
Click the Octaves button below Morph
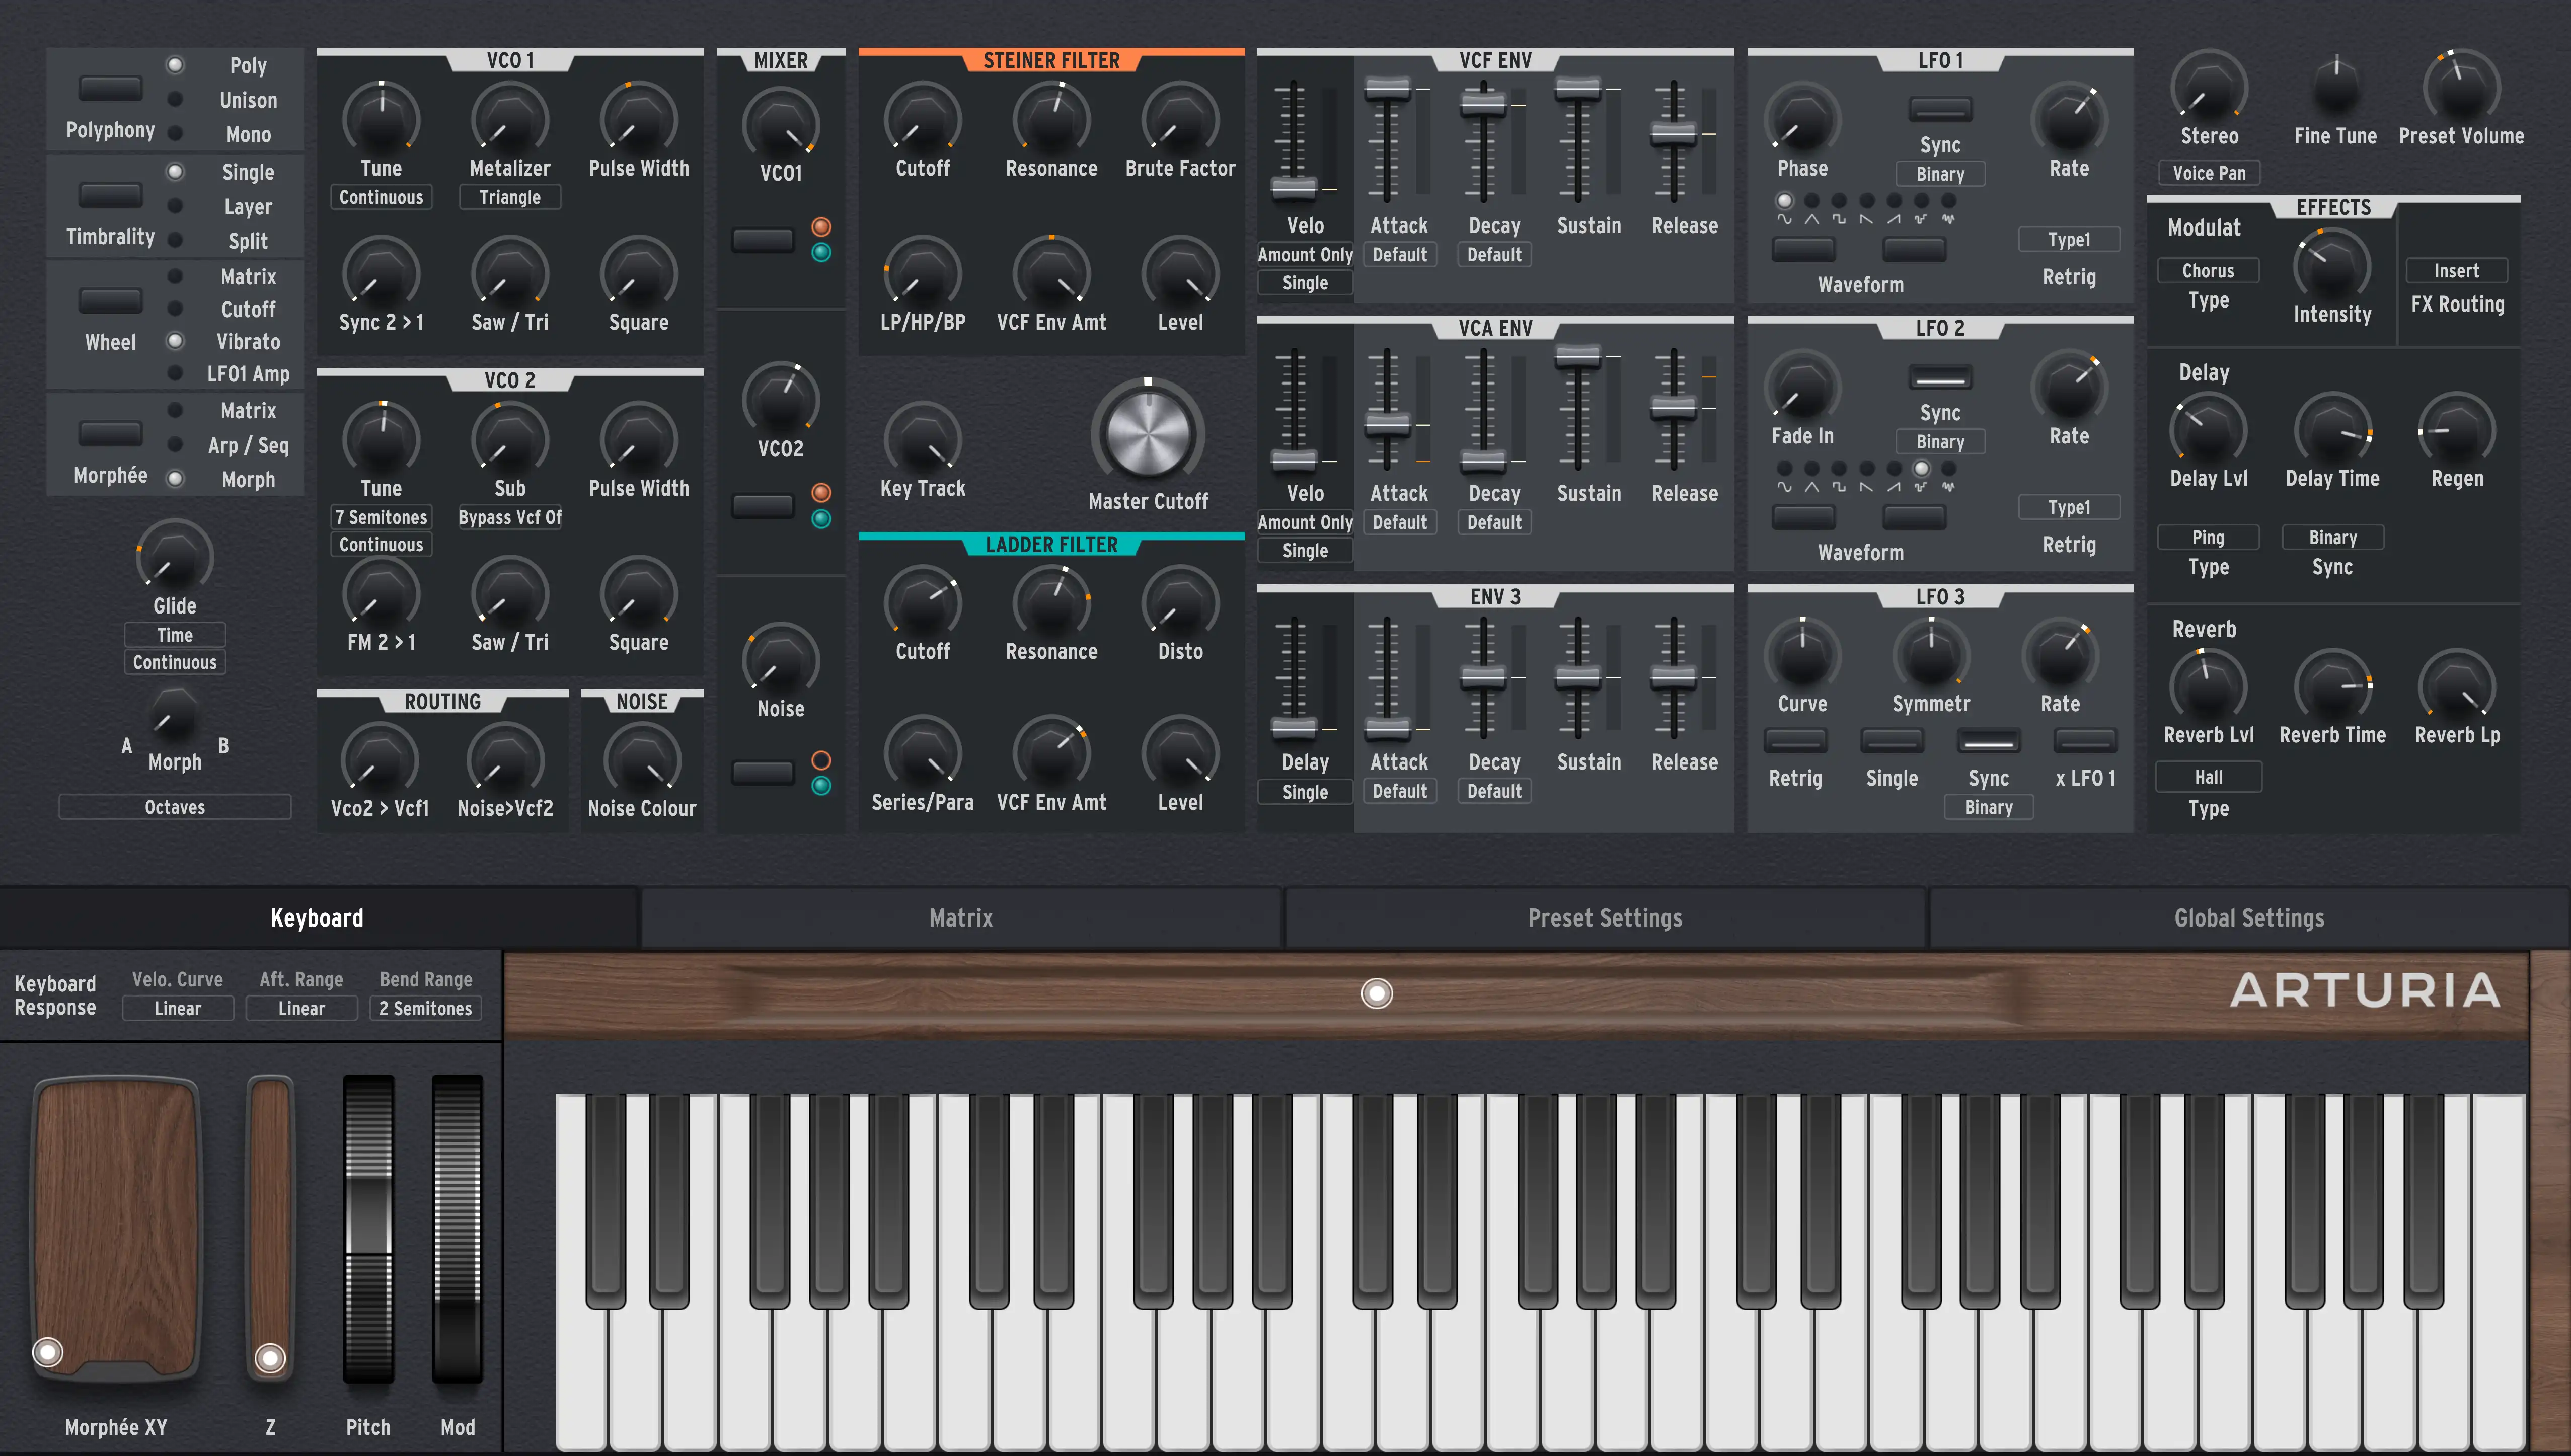tap(174, 807)
